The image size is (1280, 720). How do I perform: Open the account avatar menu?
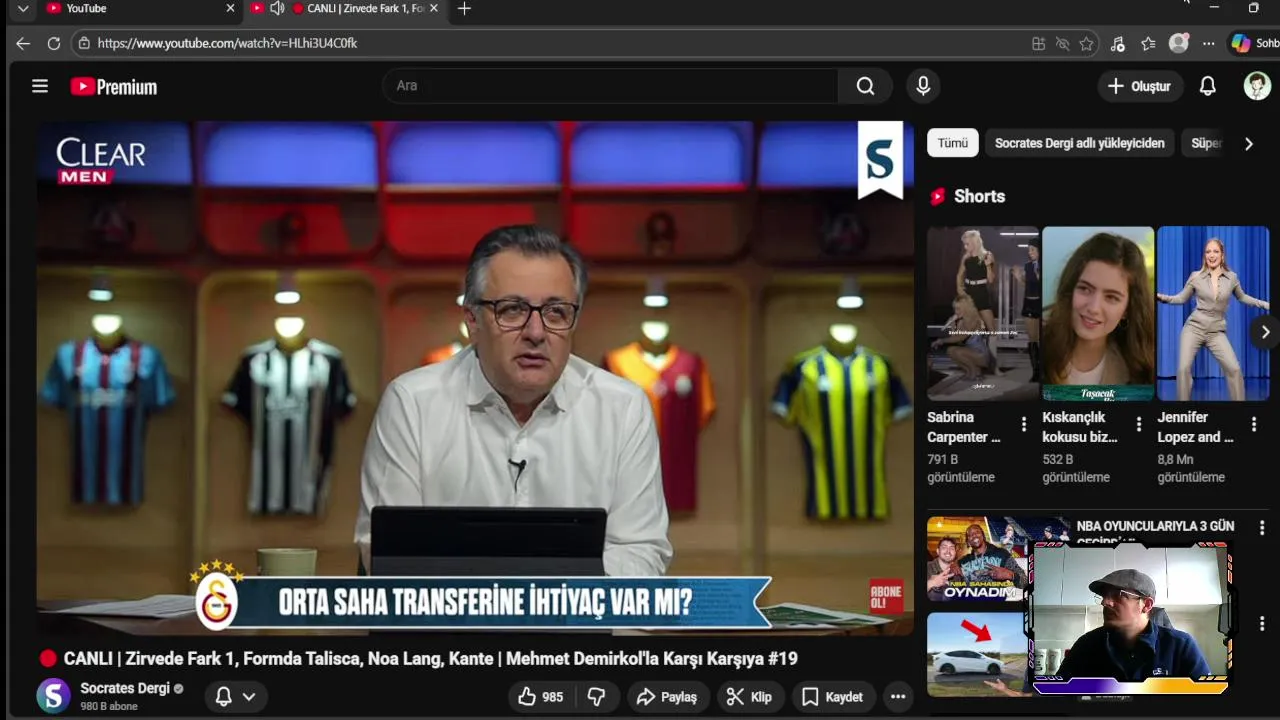1257,86
